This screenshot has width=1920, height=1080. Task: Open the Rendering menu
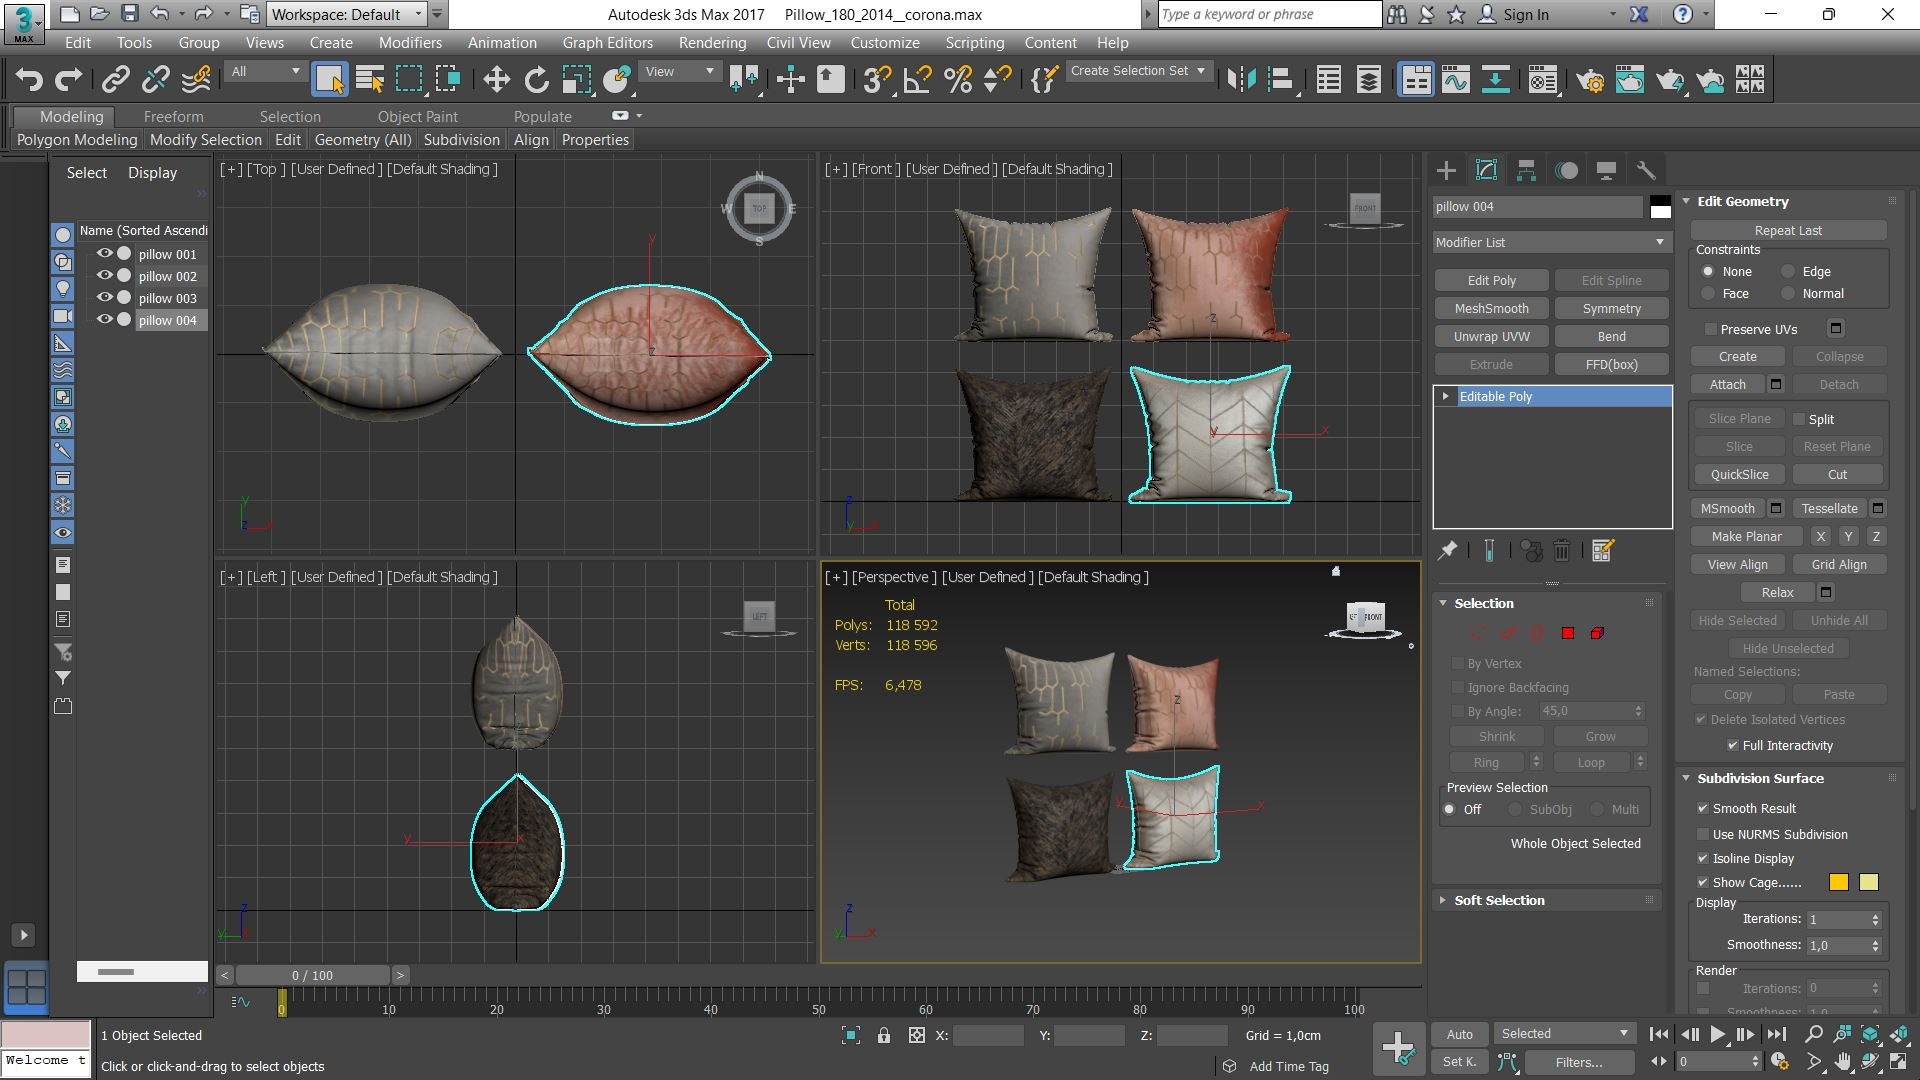pyautogui.click(x=712, y=43)
